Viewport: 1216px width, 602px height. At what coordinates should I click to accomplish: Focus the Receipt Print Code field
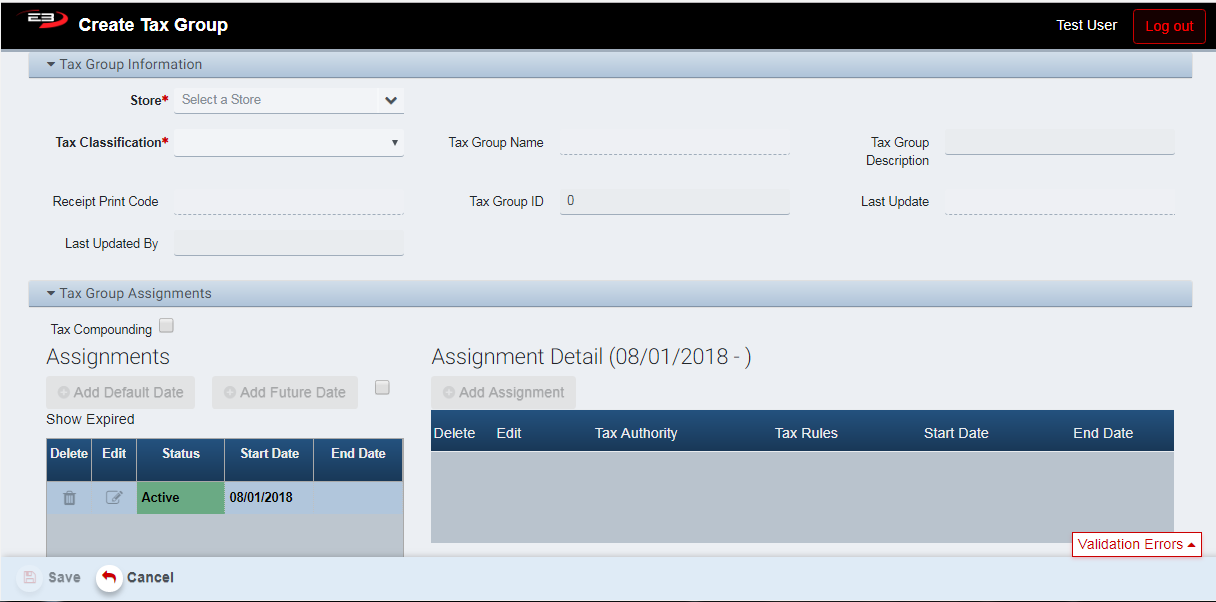(x=289, y=201)
